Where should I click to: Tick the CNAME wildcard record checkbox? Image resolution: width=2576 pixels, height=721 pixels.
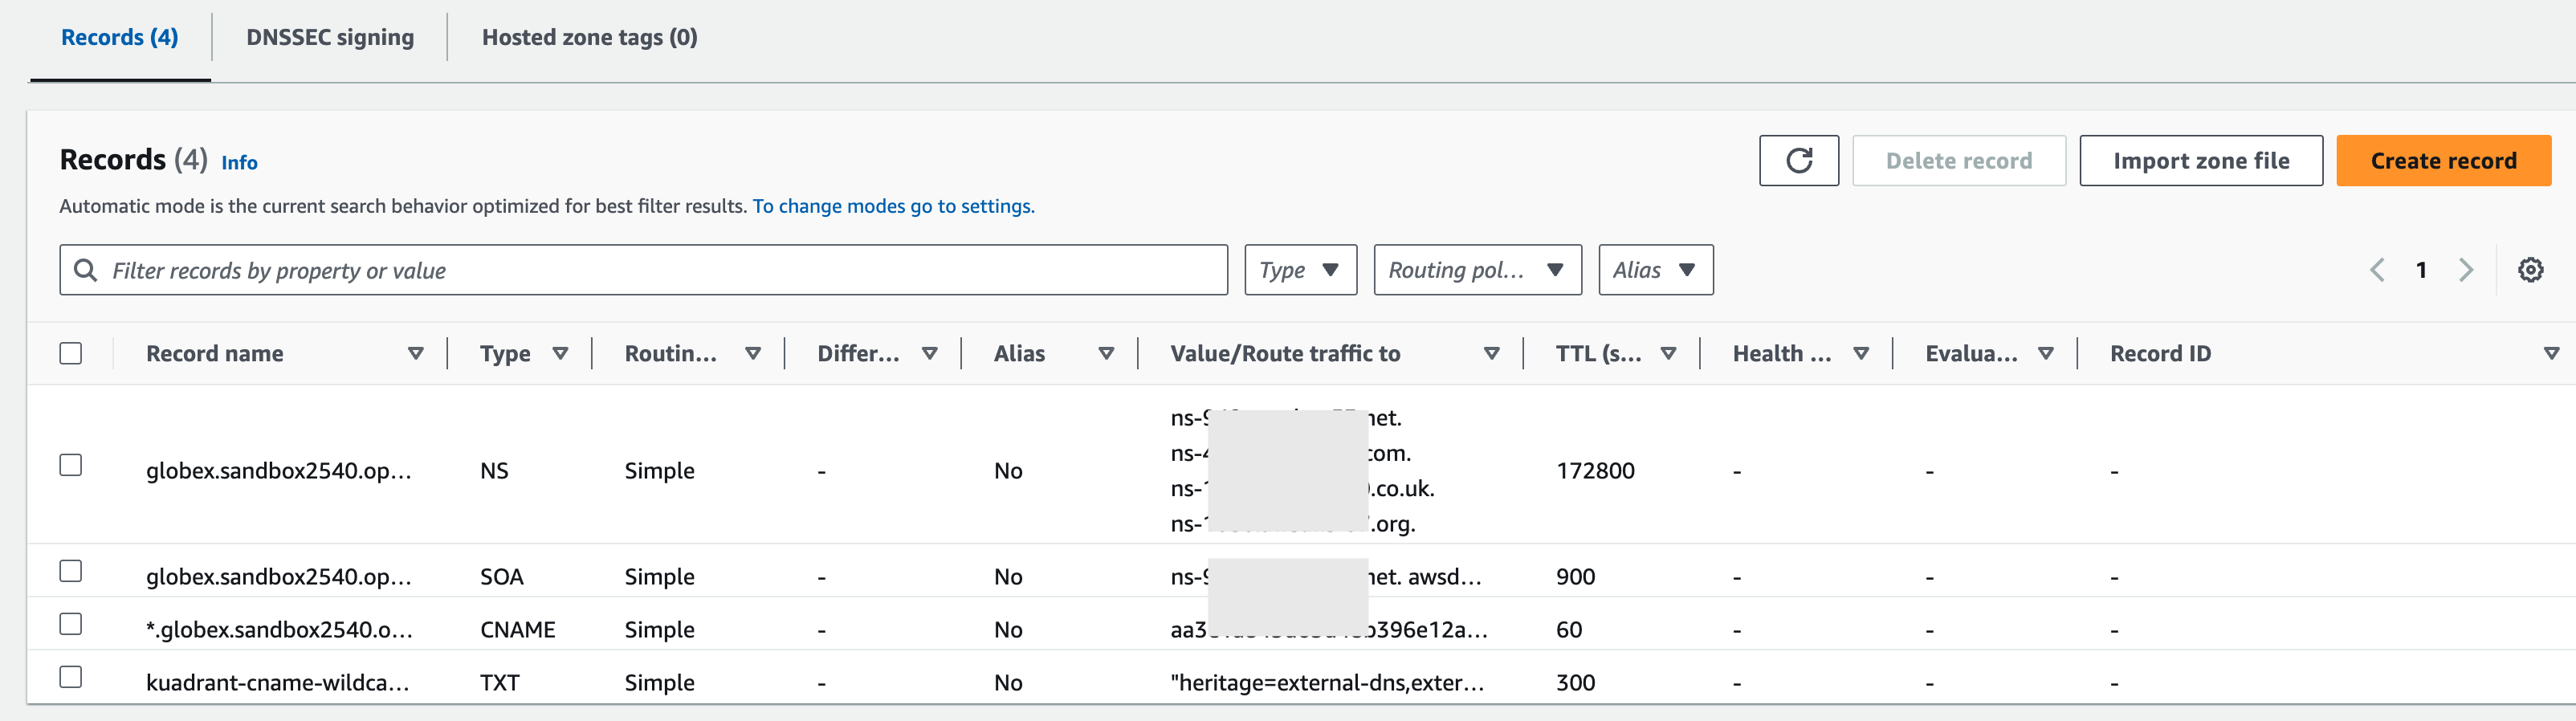pyautogui.click(x=71, y=624)
